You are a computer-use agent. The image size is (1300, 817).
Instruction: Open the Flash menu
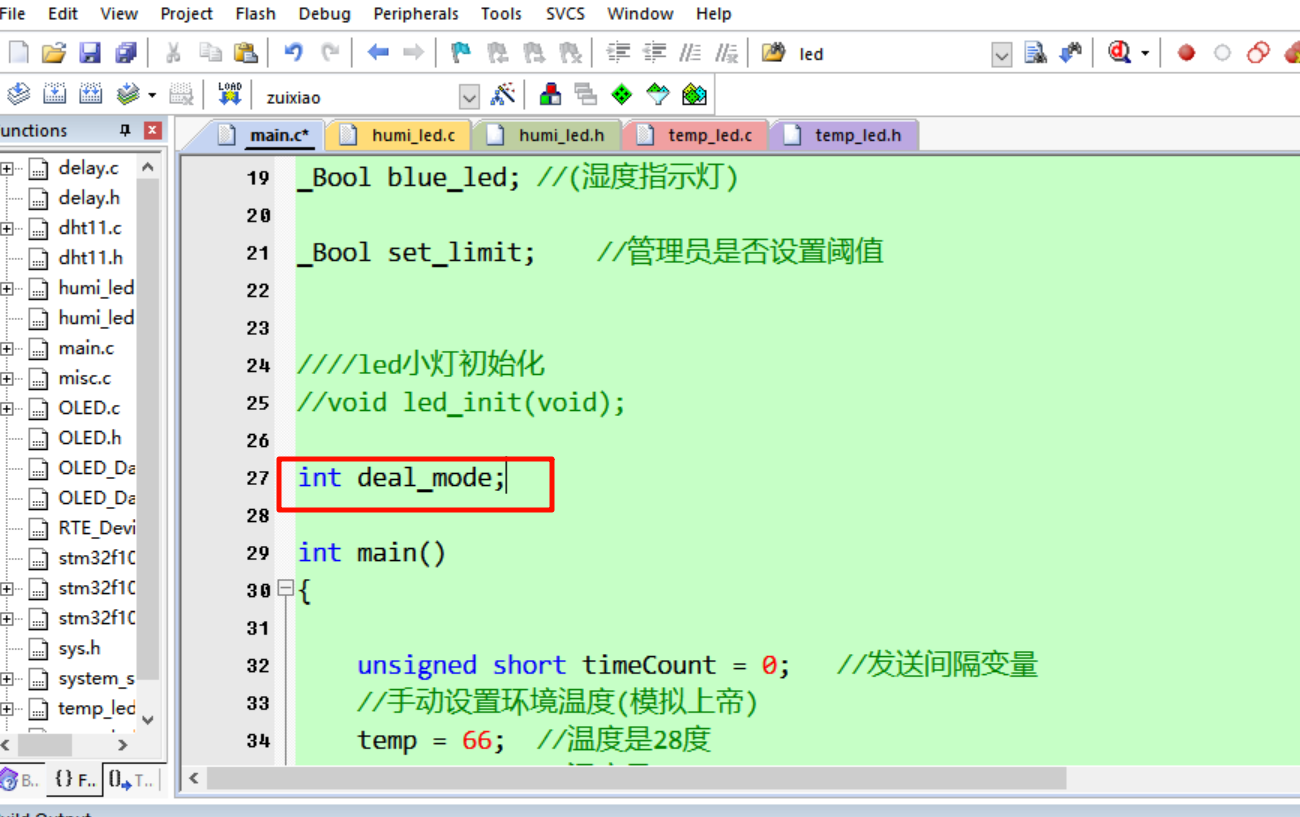[x=256, y=14]
